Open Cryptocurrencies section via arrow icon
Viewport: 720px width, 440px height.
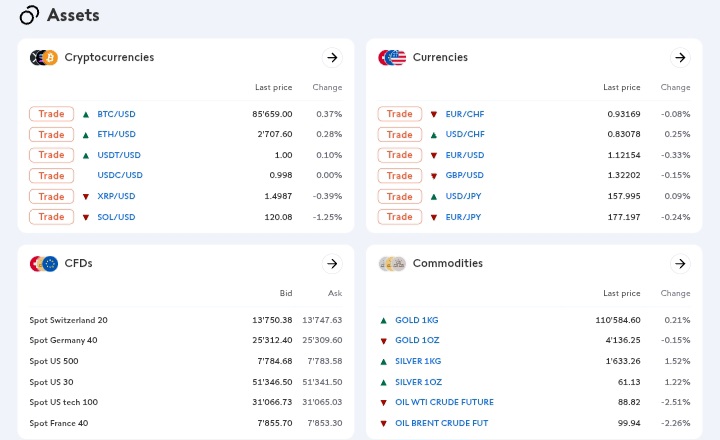332,57
